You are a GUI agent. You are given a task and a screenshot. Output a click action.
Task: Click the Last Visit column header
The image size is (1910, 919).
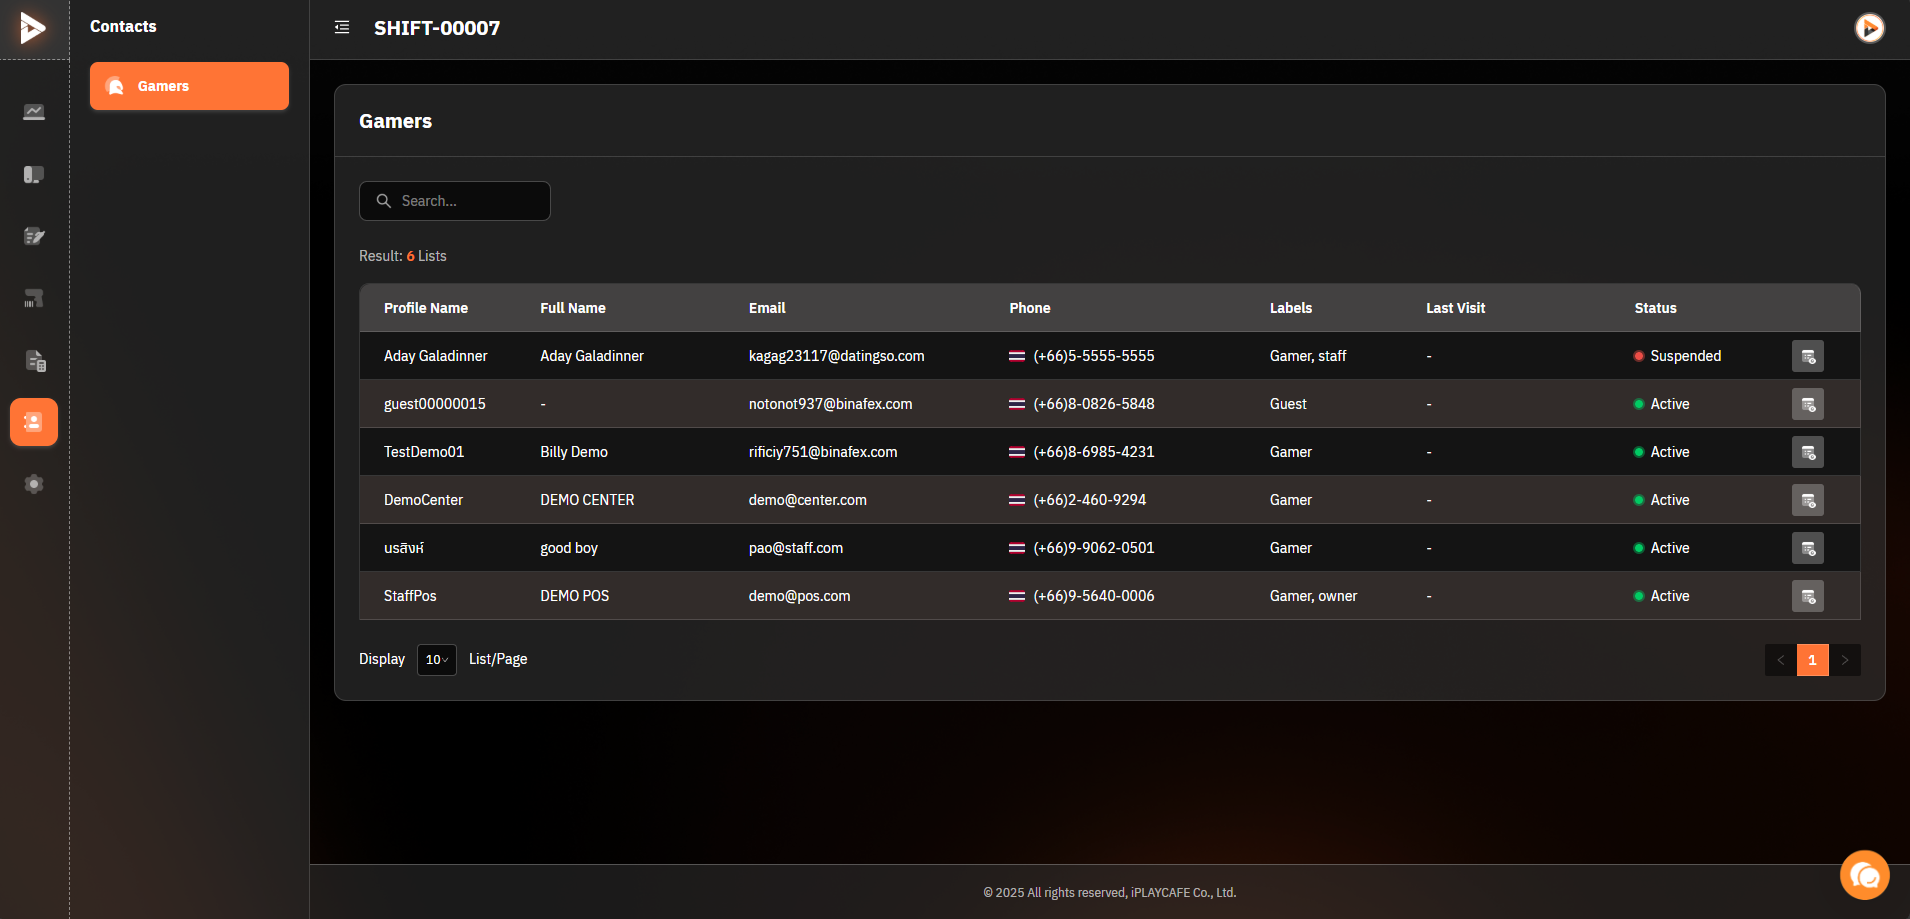point(1456,308)
